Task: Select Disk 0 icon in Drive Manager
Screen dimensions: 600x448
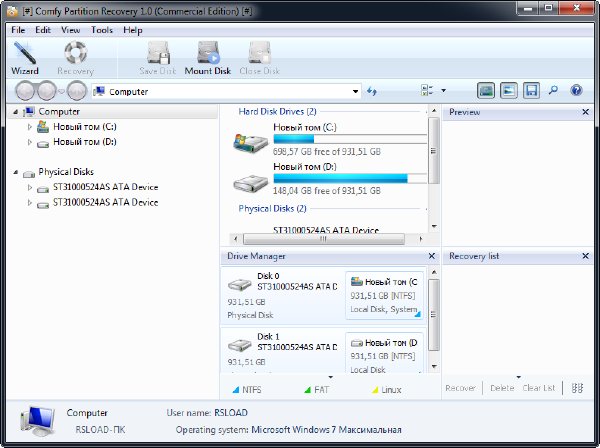Action: (240, 285)
